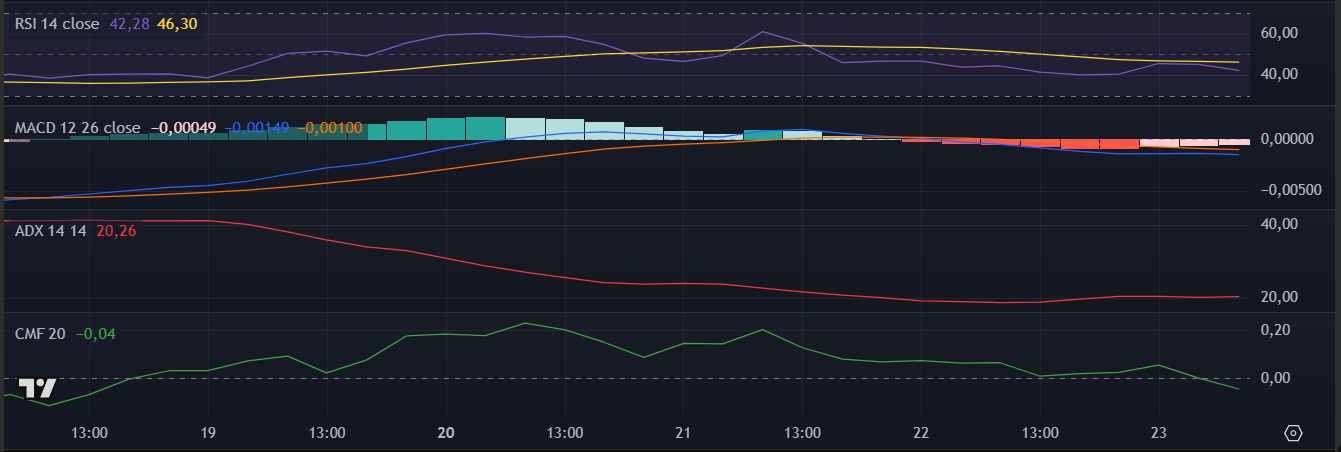Click date label 19 on time axis
This screenshot has height=452, width=1341.
pyautogui.click(x=208, y=433)
